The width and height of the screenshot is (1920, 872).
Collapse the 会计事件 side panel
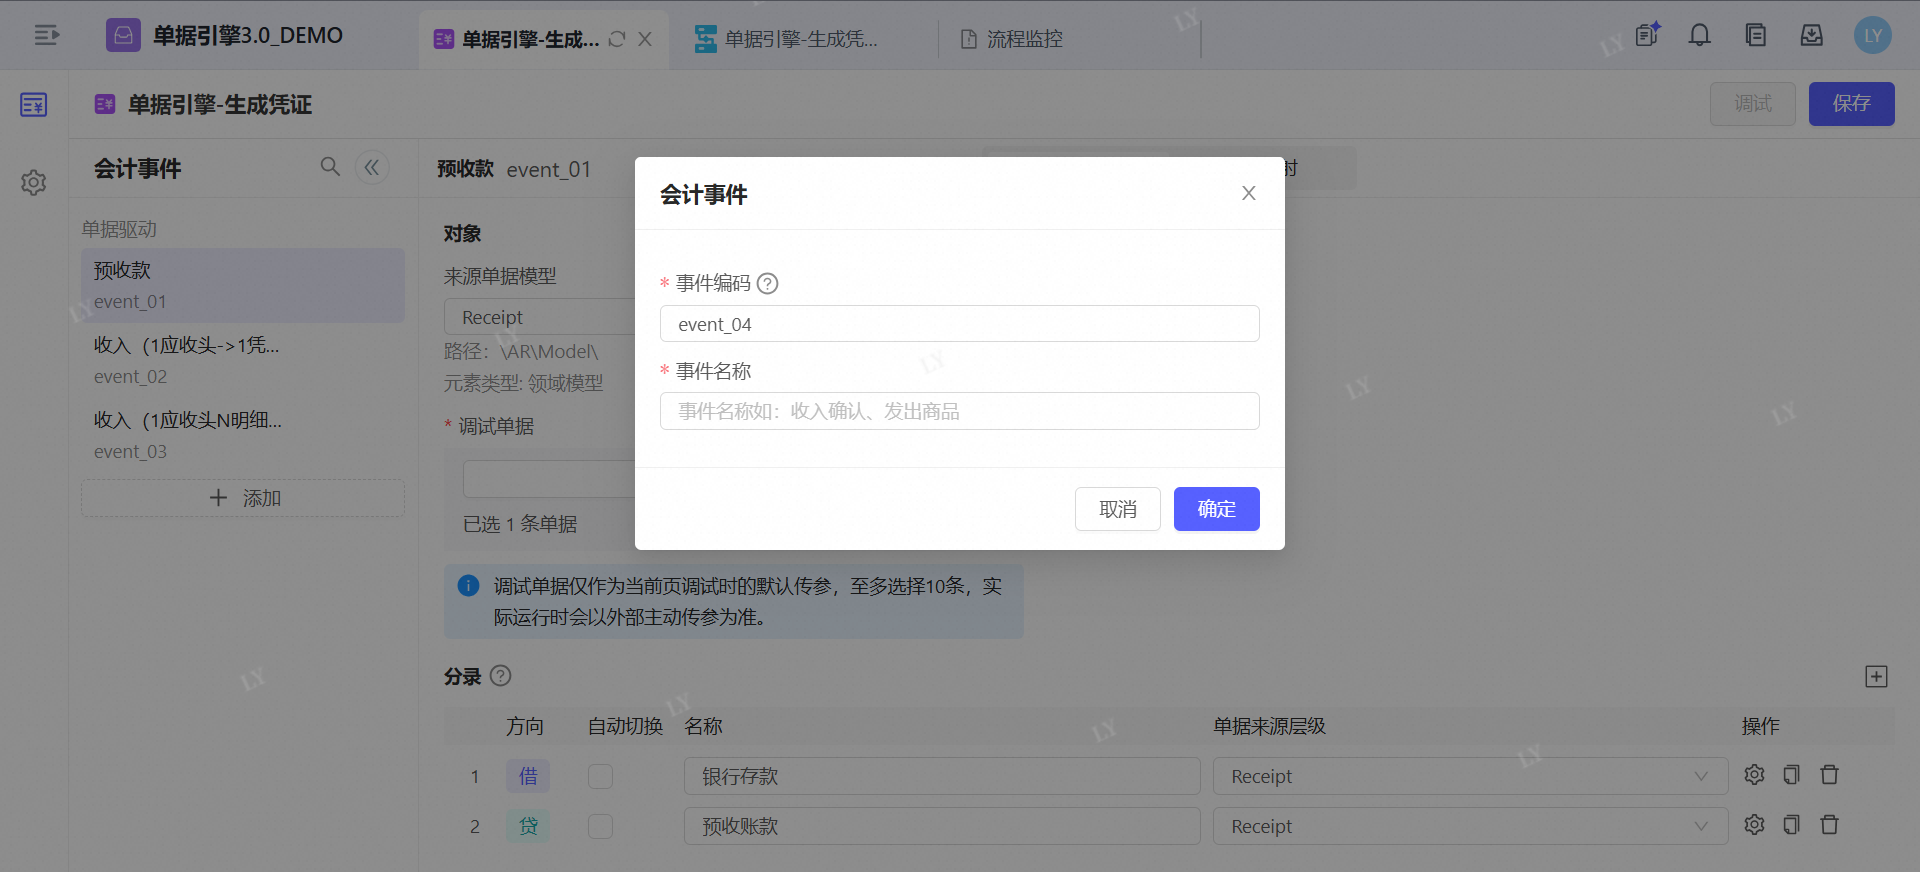372,167
